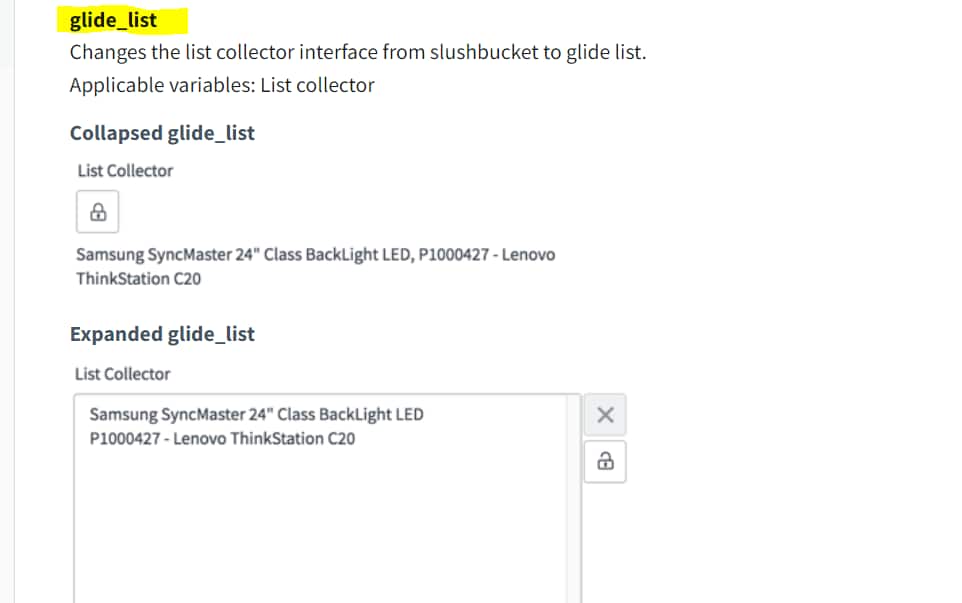Click 'ThinkStation C20' in collapsed summary

point(139,278)
